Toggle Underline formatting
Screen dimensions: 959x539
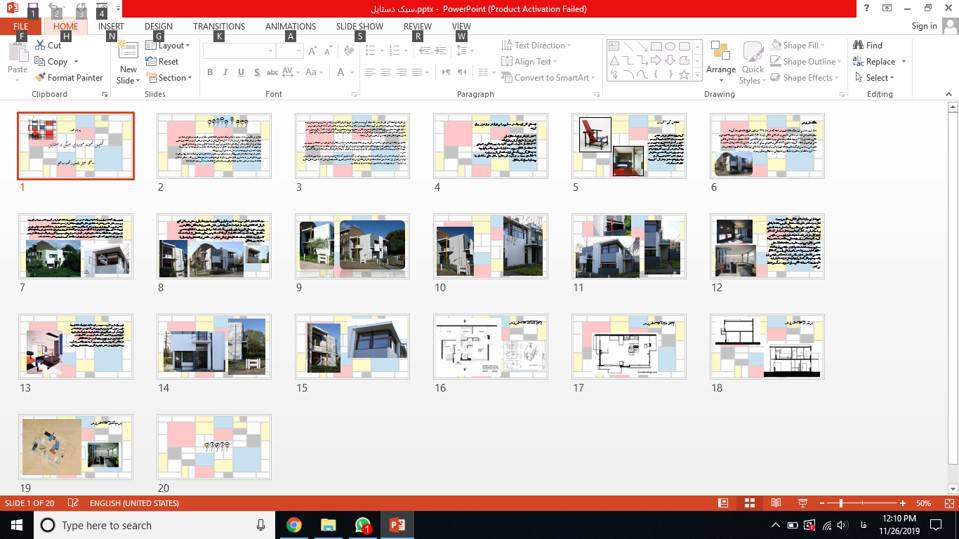click(x=241, y=72)
